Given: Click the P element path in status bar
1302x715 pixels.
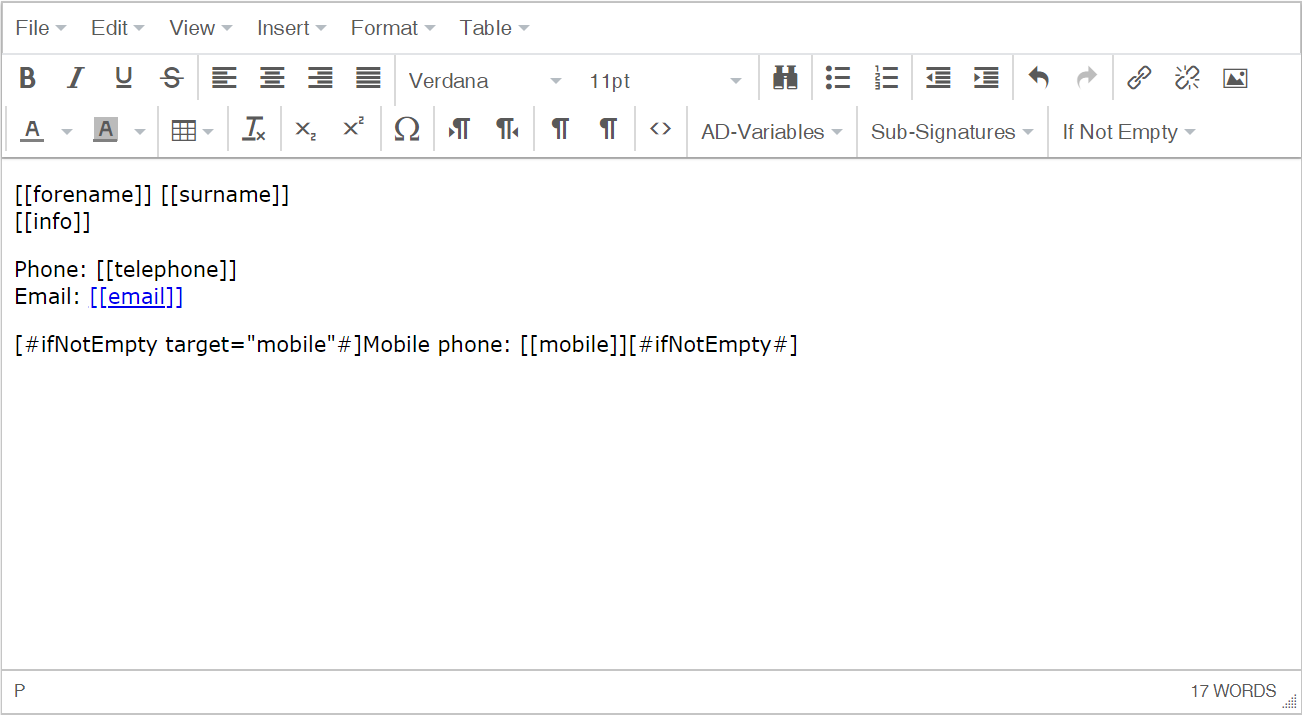Looking at the screenshot, I should click(20, 691).
